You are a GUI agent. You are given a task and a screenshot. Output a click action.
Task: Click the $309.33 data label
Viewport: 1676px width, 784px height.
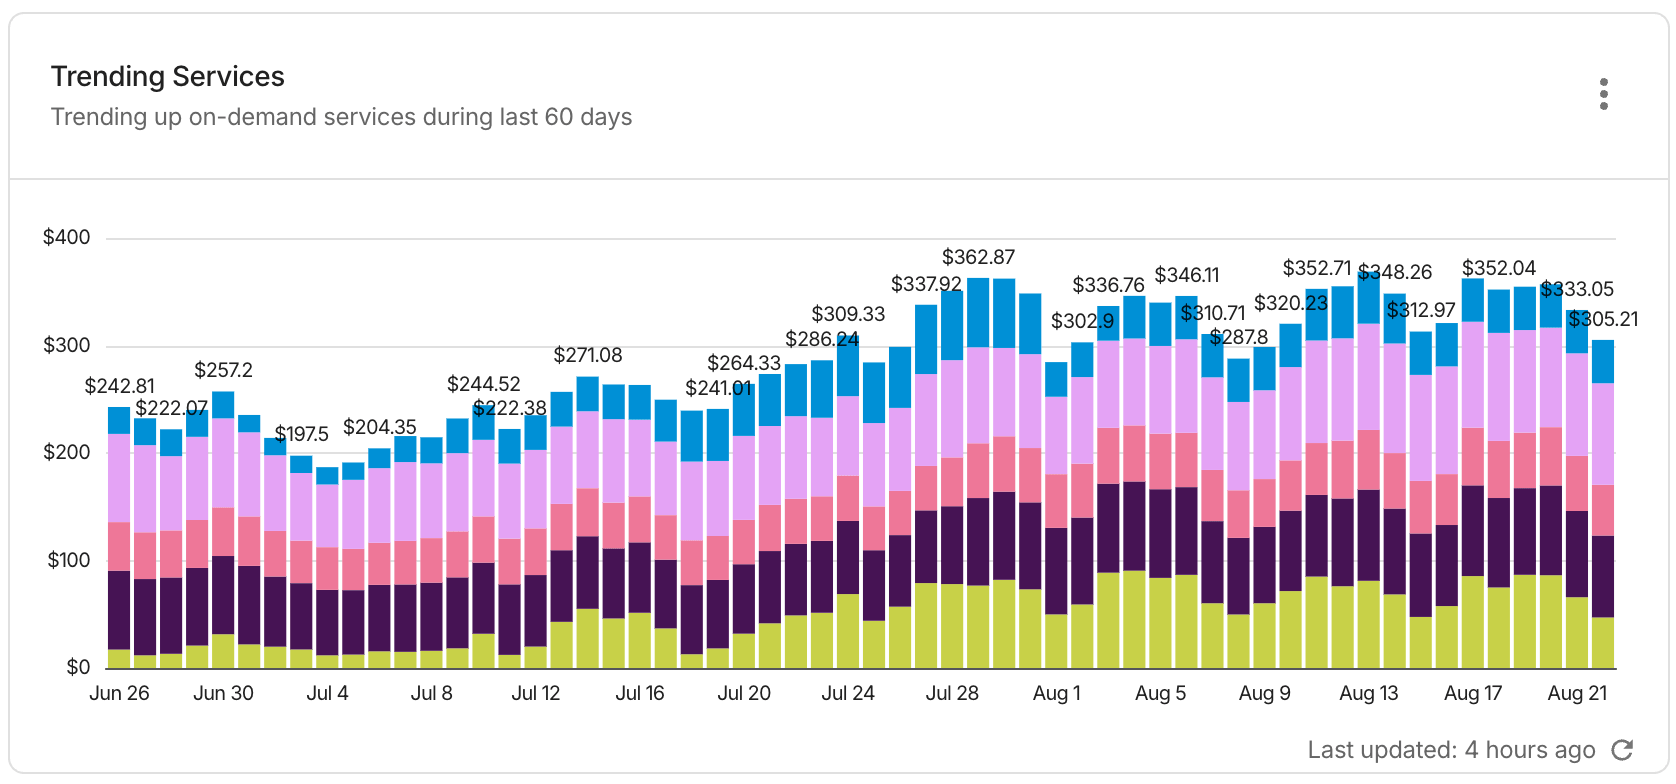tap(848, 314)
